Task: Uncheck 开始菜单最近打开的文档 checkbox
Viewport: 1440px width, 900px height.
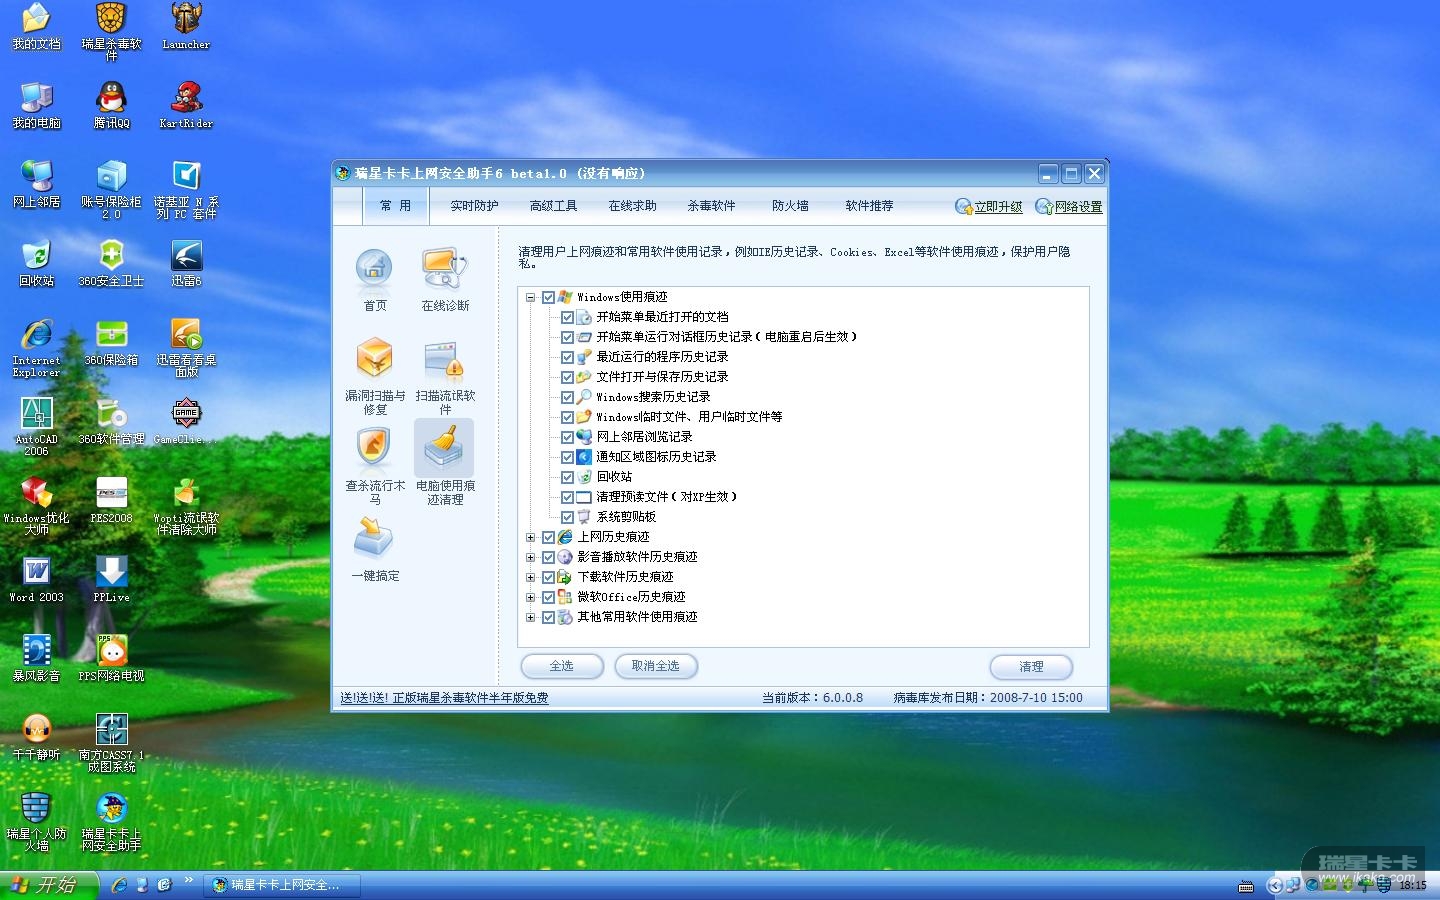Action: click(567, 317)
